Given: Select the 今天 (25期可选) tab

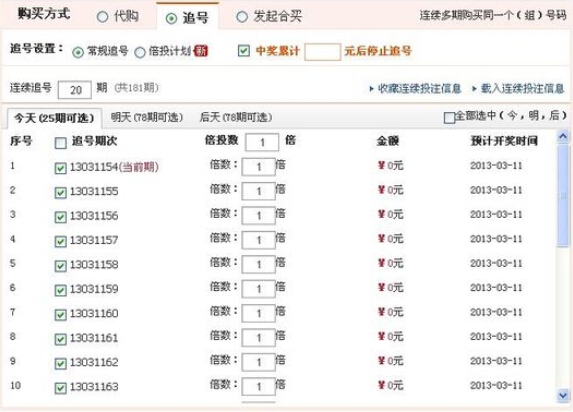Looking at the screenshot, I should tap(54, 118).
